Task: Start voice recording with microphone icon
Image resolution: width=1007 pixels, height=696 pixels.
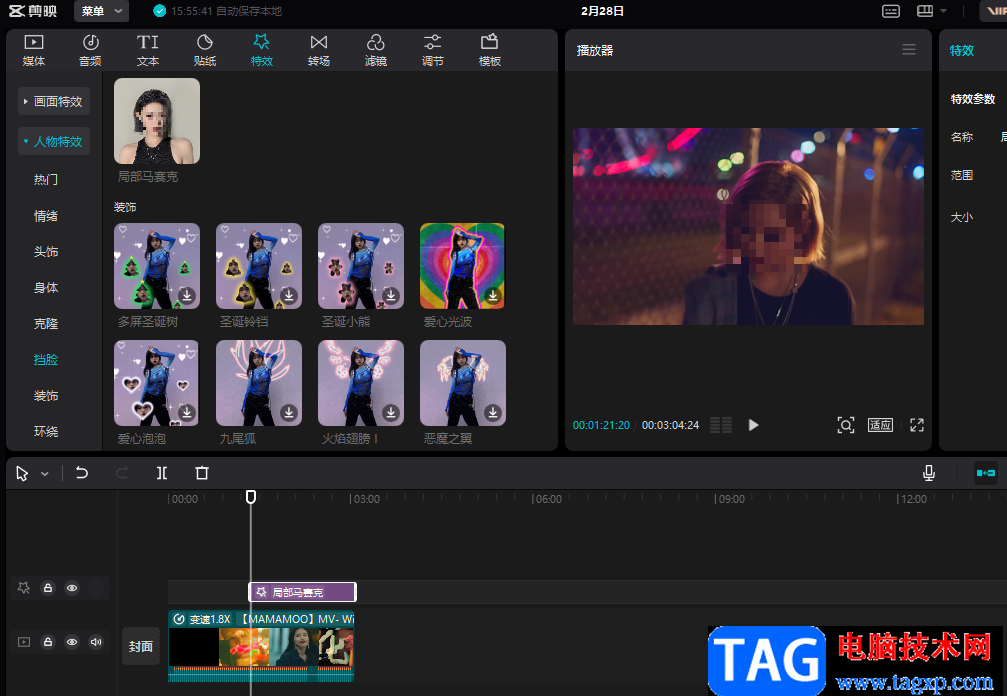Action: point(929,473)
